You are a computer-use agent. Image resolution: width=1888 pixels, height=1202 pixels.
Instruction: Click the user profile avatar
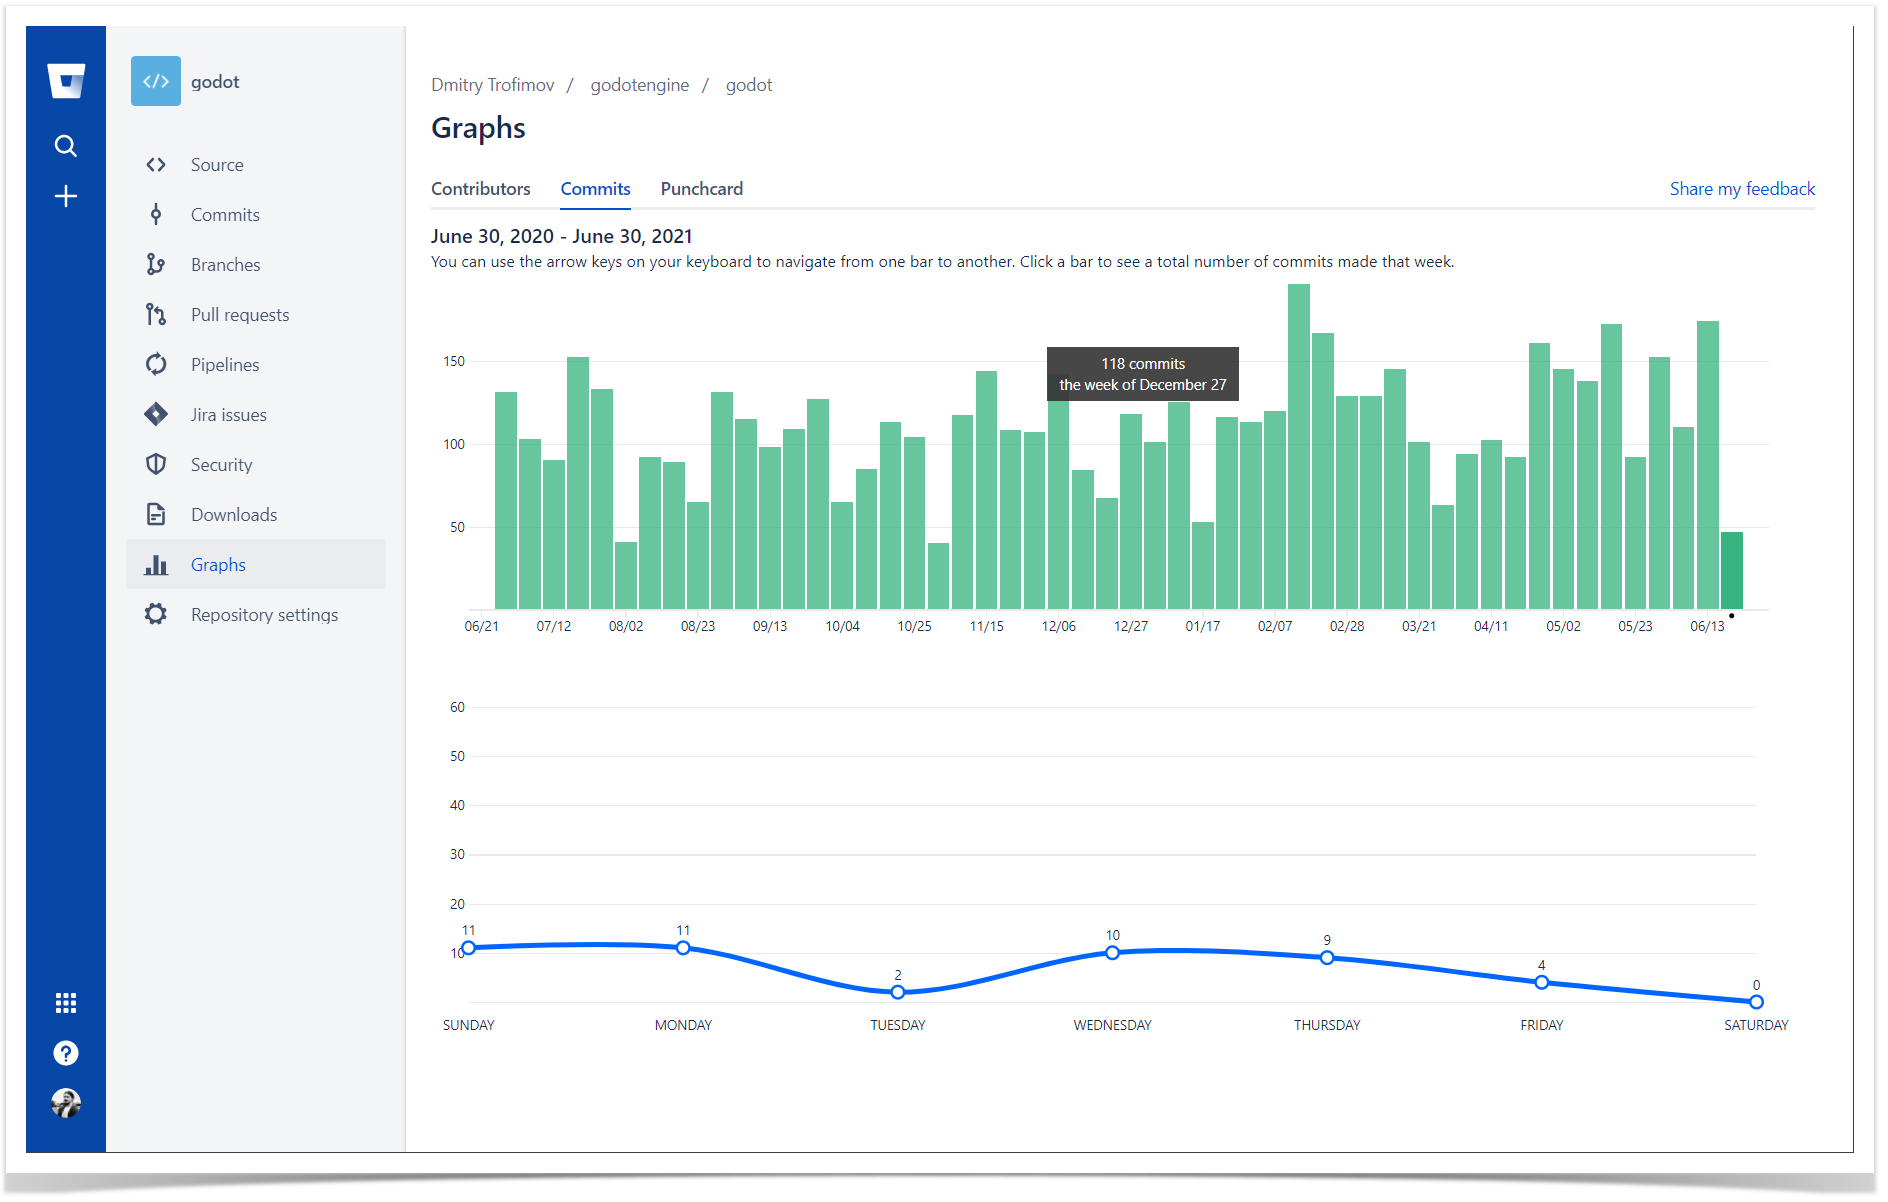66,1103
